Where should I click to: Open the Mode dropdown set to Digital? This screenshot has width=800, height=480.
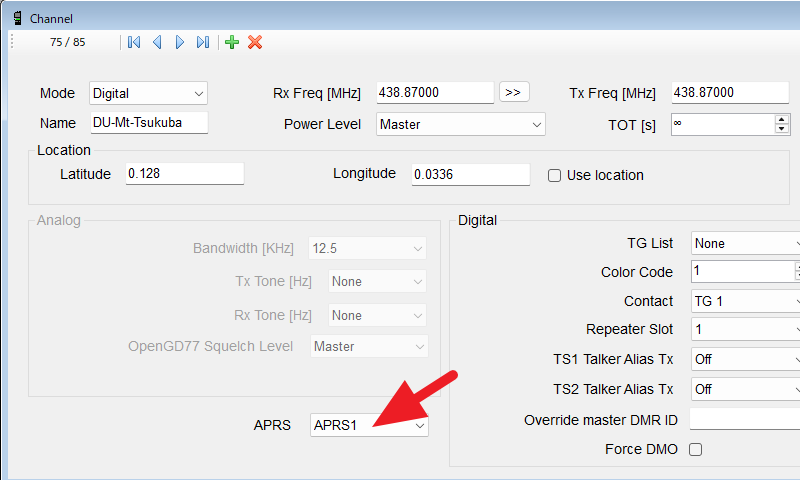click(148, 93)
